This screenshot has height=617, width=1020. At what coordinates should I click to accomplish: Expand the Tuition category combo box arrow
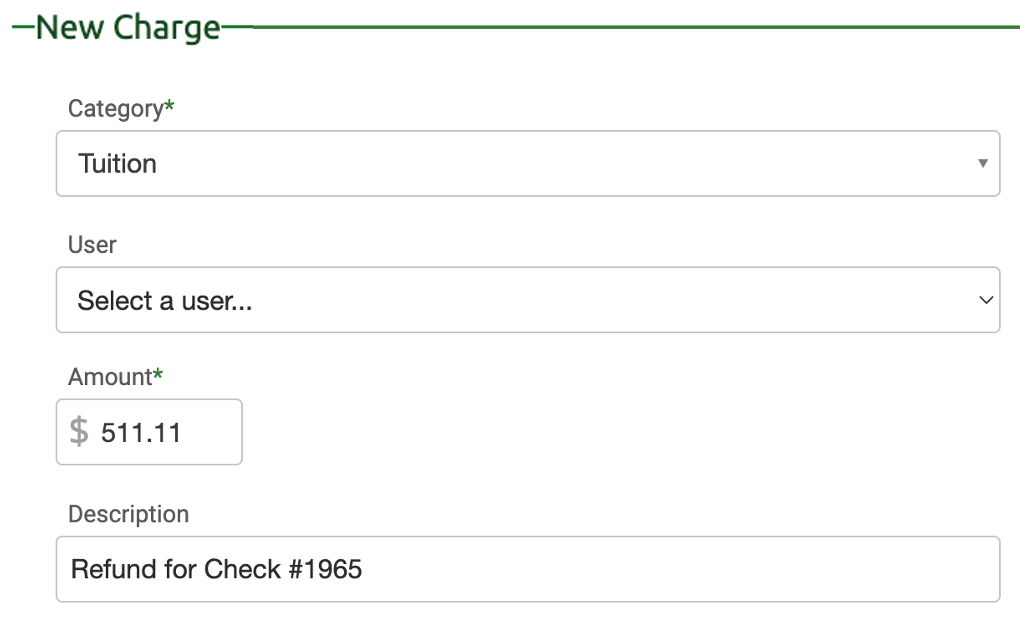pyautogui.click(x=984, y=163)
